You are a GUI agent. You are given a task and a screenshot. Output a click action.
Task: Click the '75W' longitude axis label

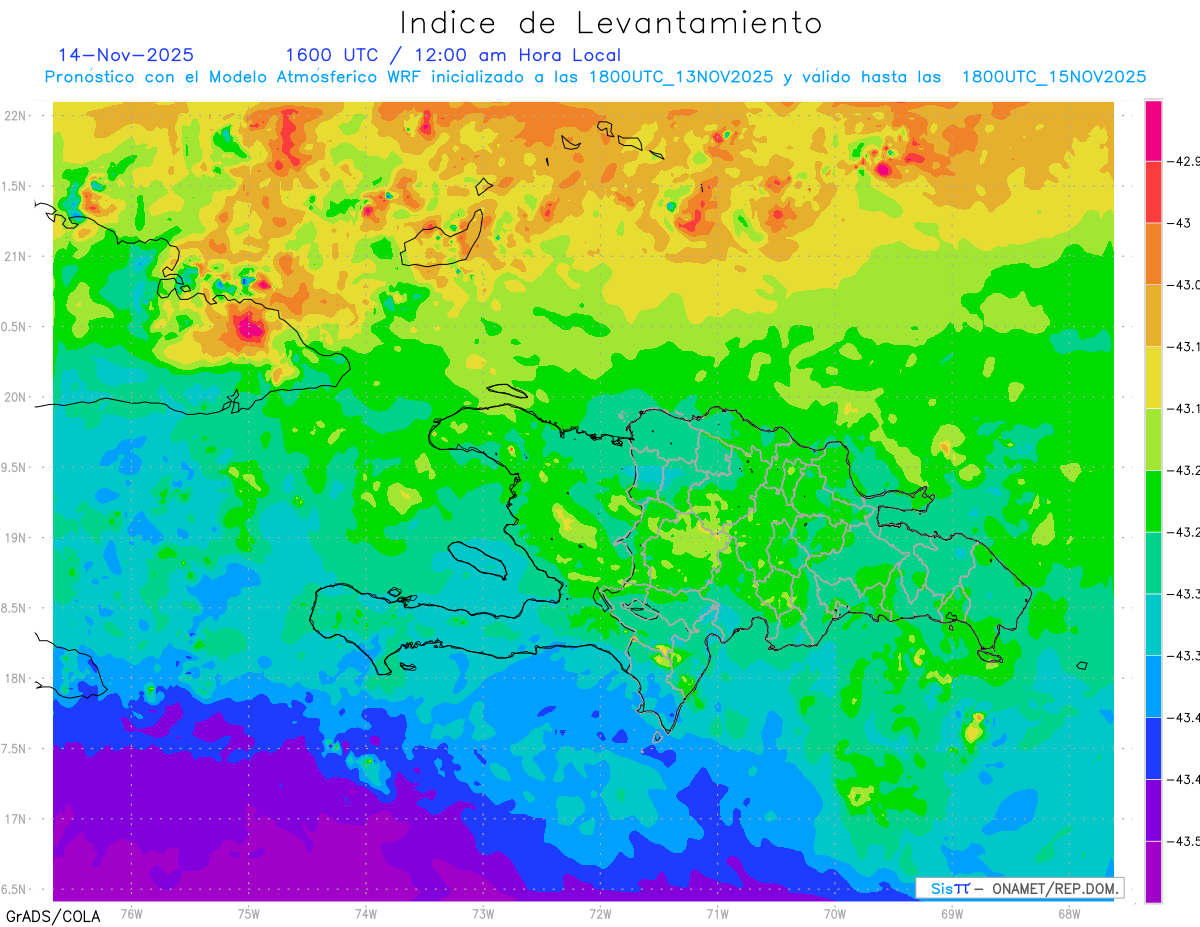click(249, 913)
